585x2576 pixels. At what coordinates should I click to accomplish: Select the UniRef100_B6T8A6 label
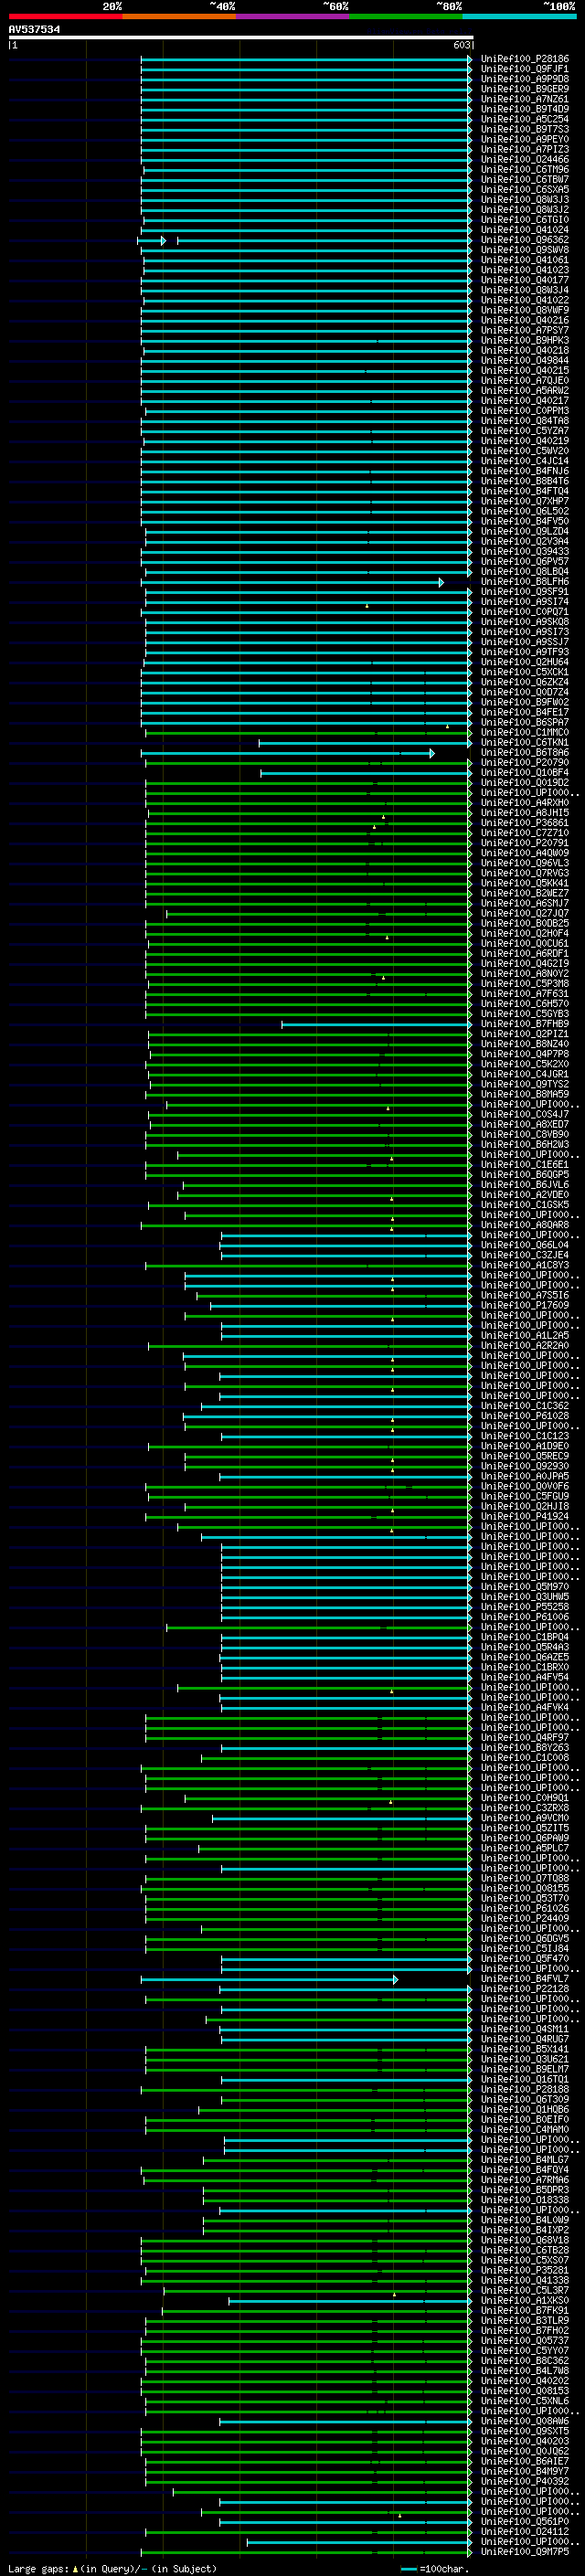coord(524,752)
